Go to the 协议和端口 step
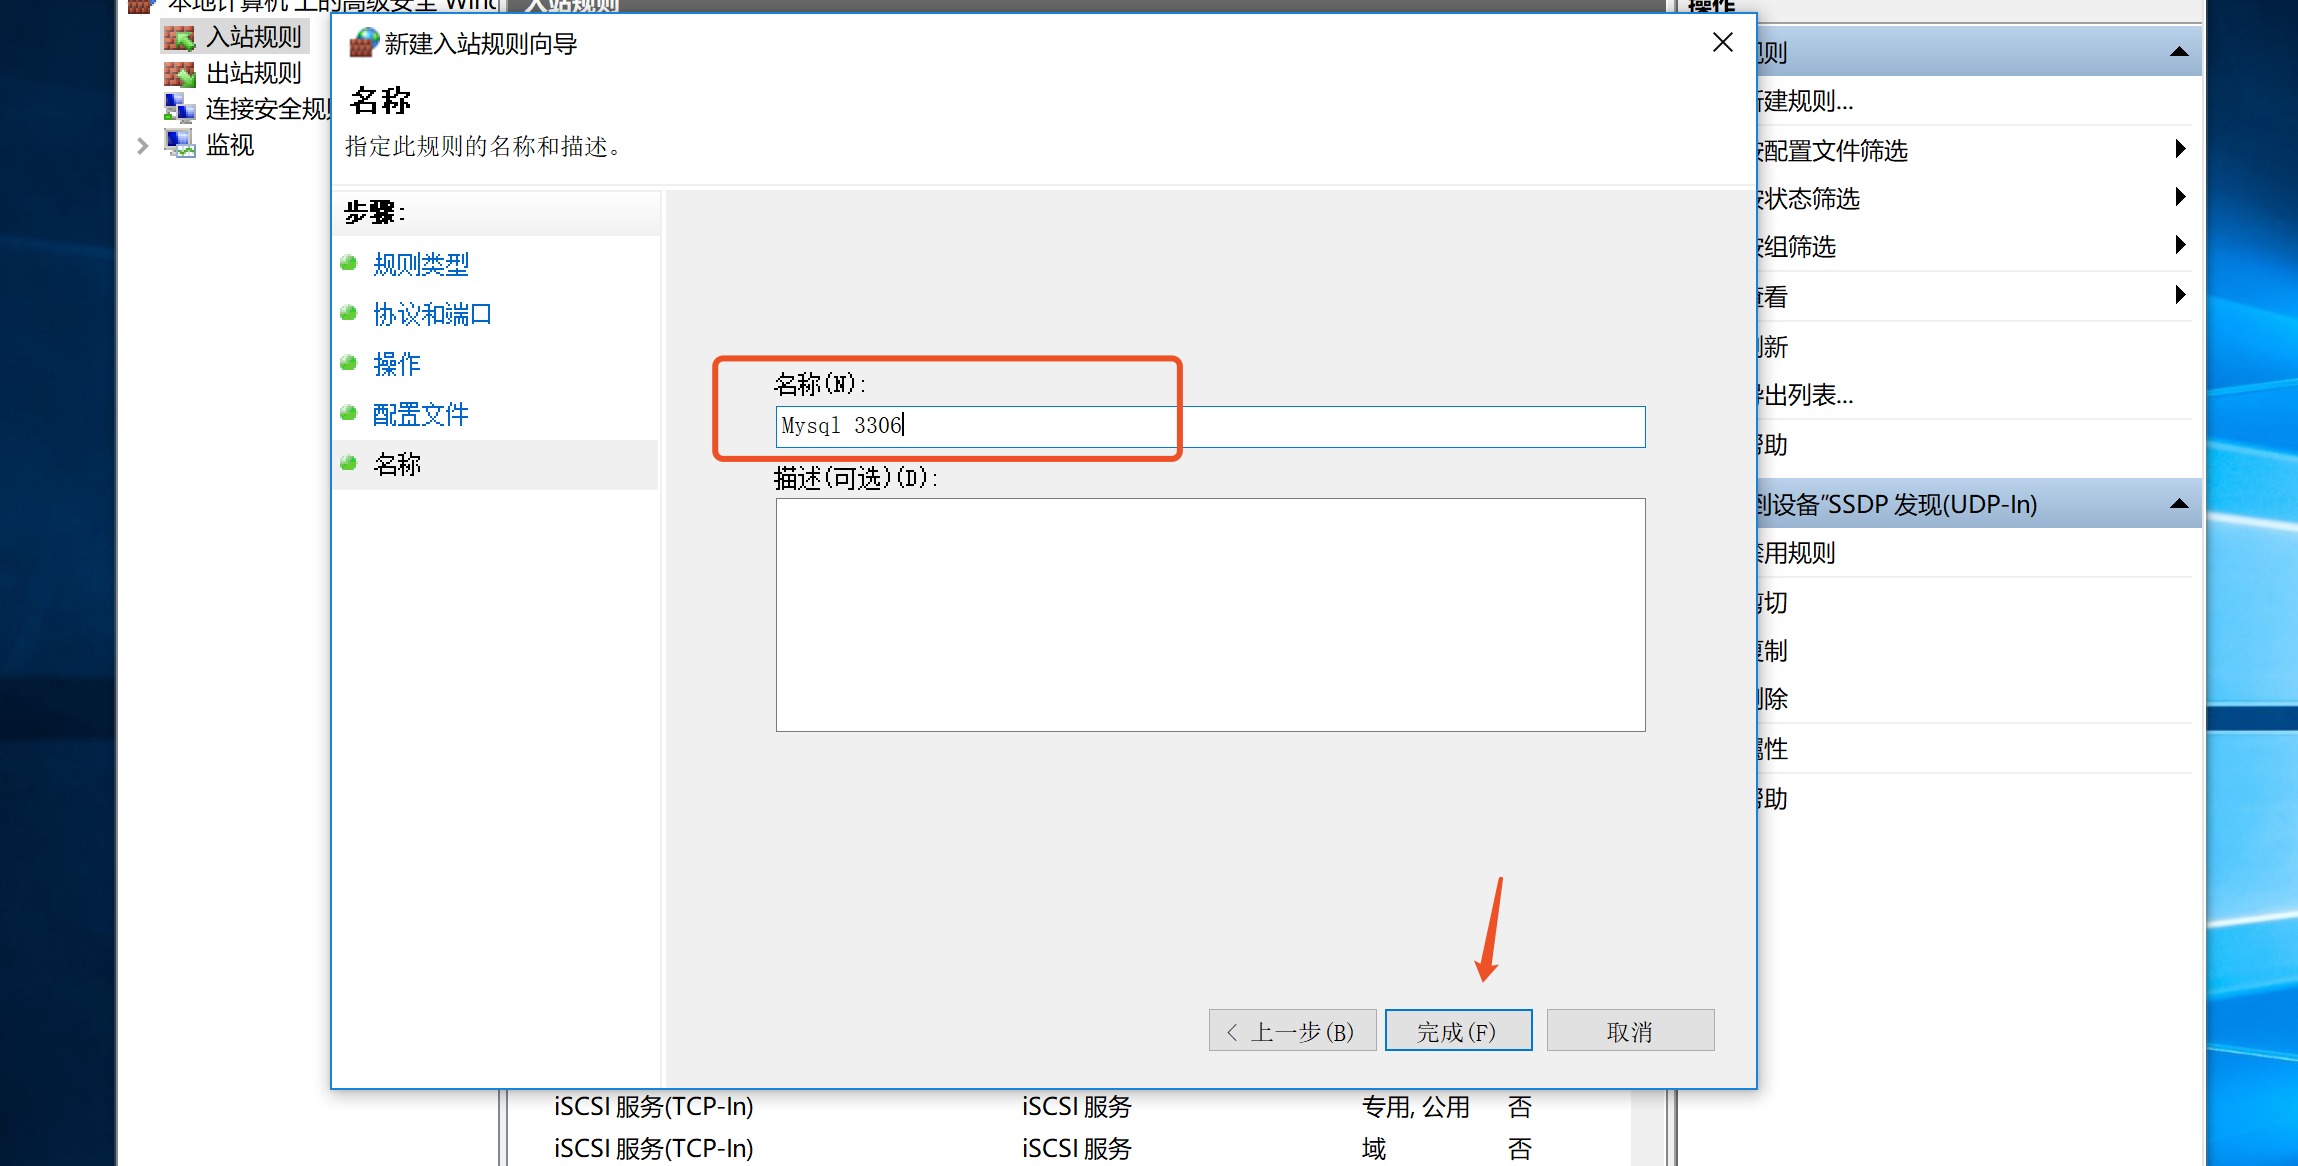Screen dimensions: 2298x1166 click(432, 314)
